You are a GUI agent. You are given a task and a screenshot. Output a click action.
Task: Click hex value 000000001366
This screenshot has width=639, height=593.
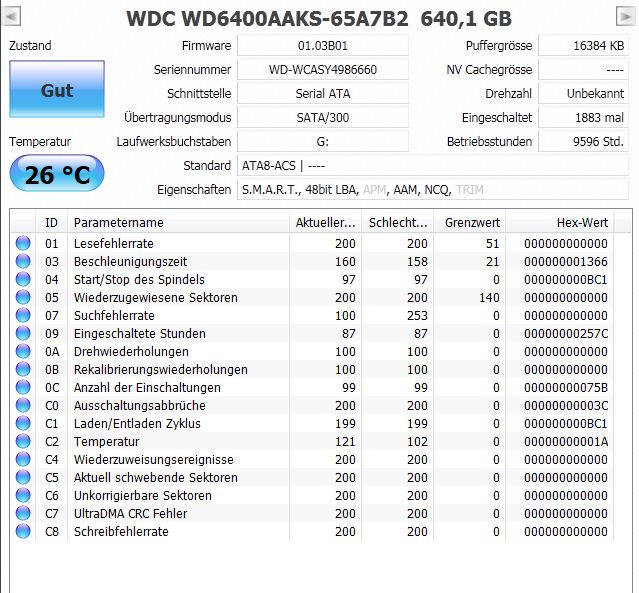click(x=566, y=261)
